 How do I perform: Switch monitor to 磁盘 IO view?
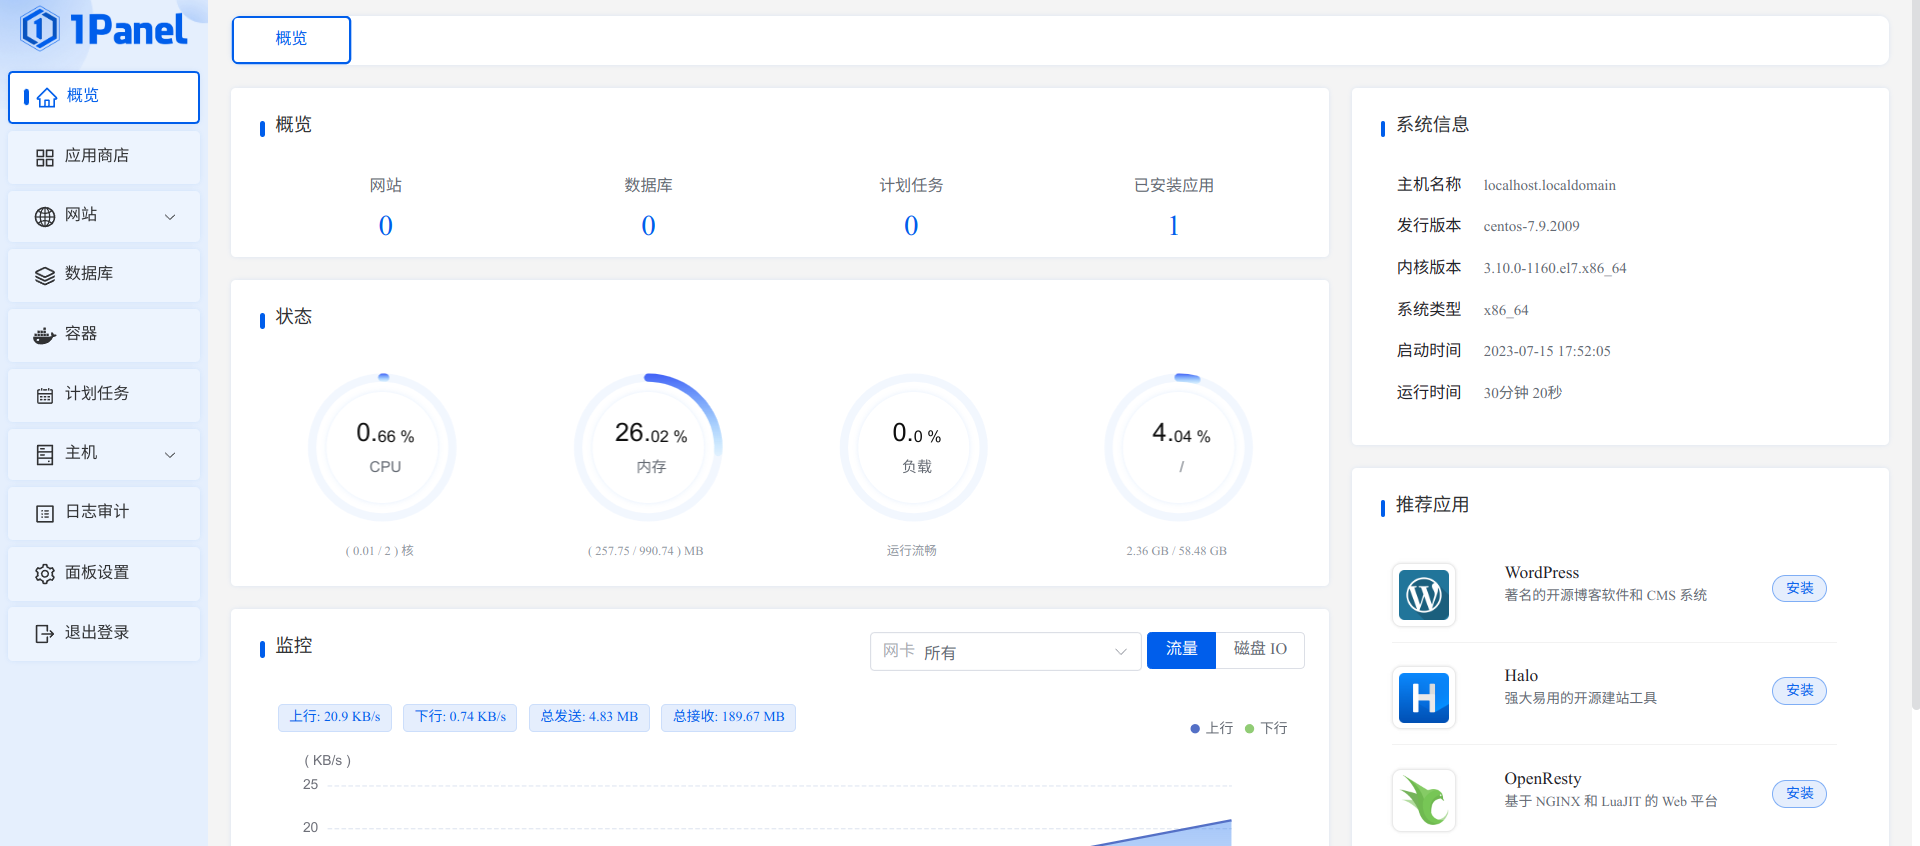point(1260,650)
